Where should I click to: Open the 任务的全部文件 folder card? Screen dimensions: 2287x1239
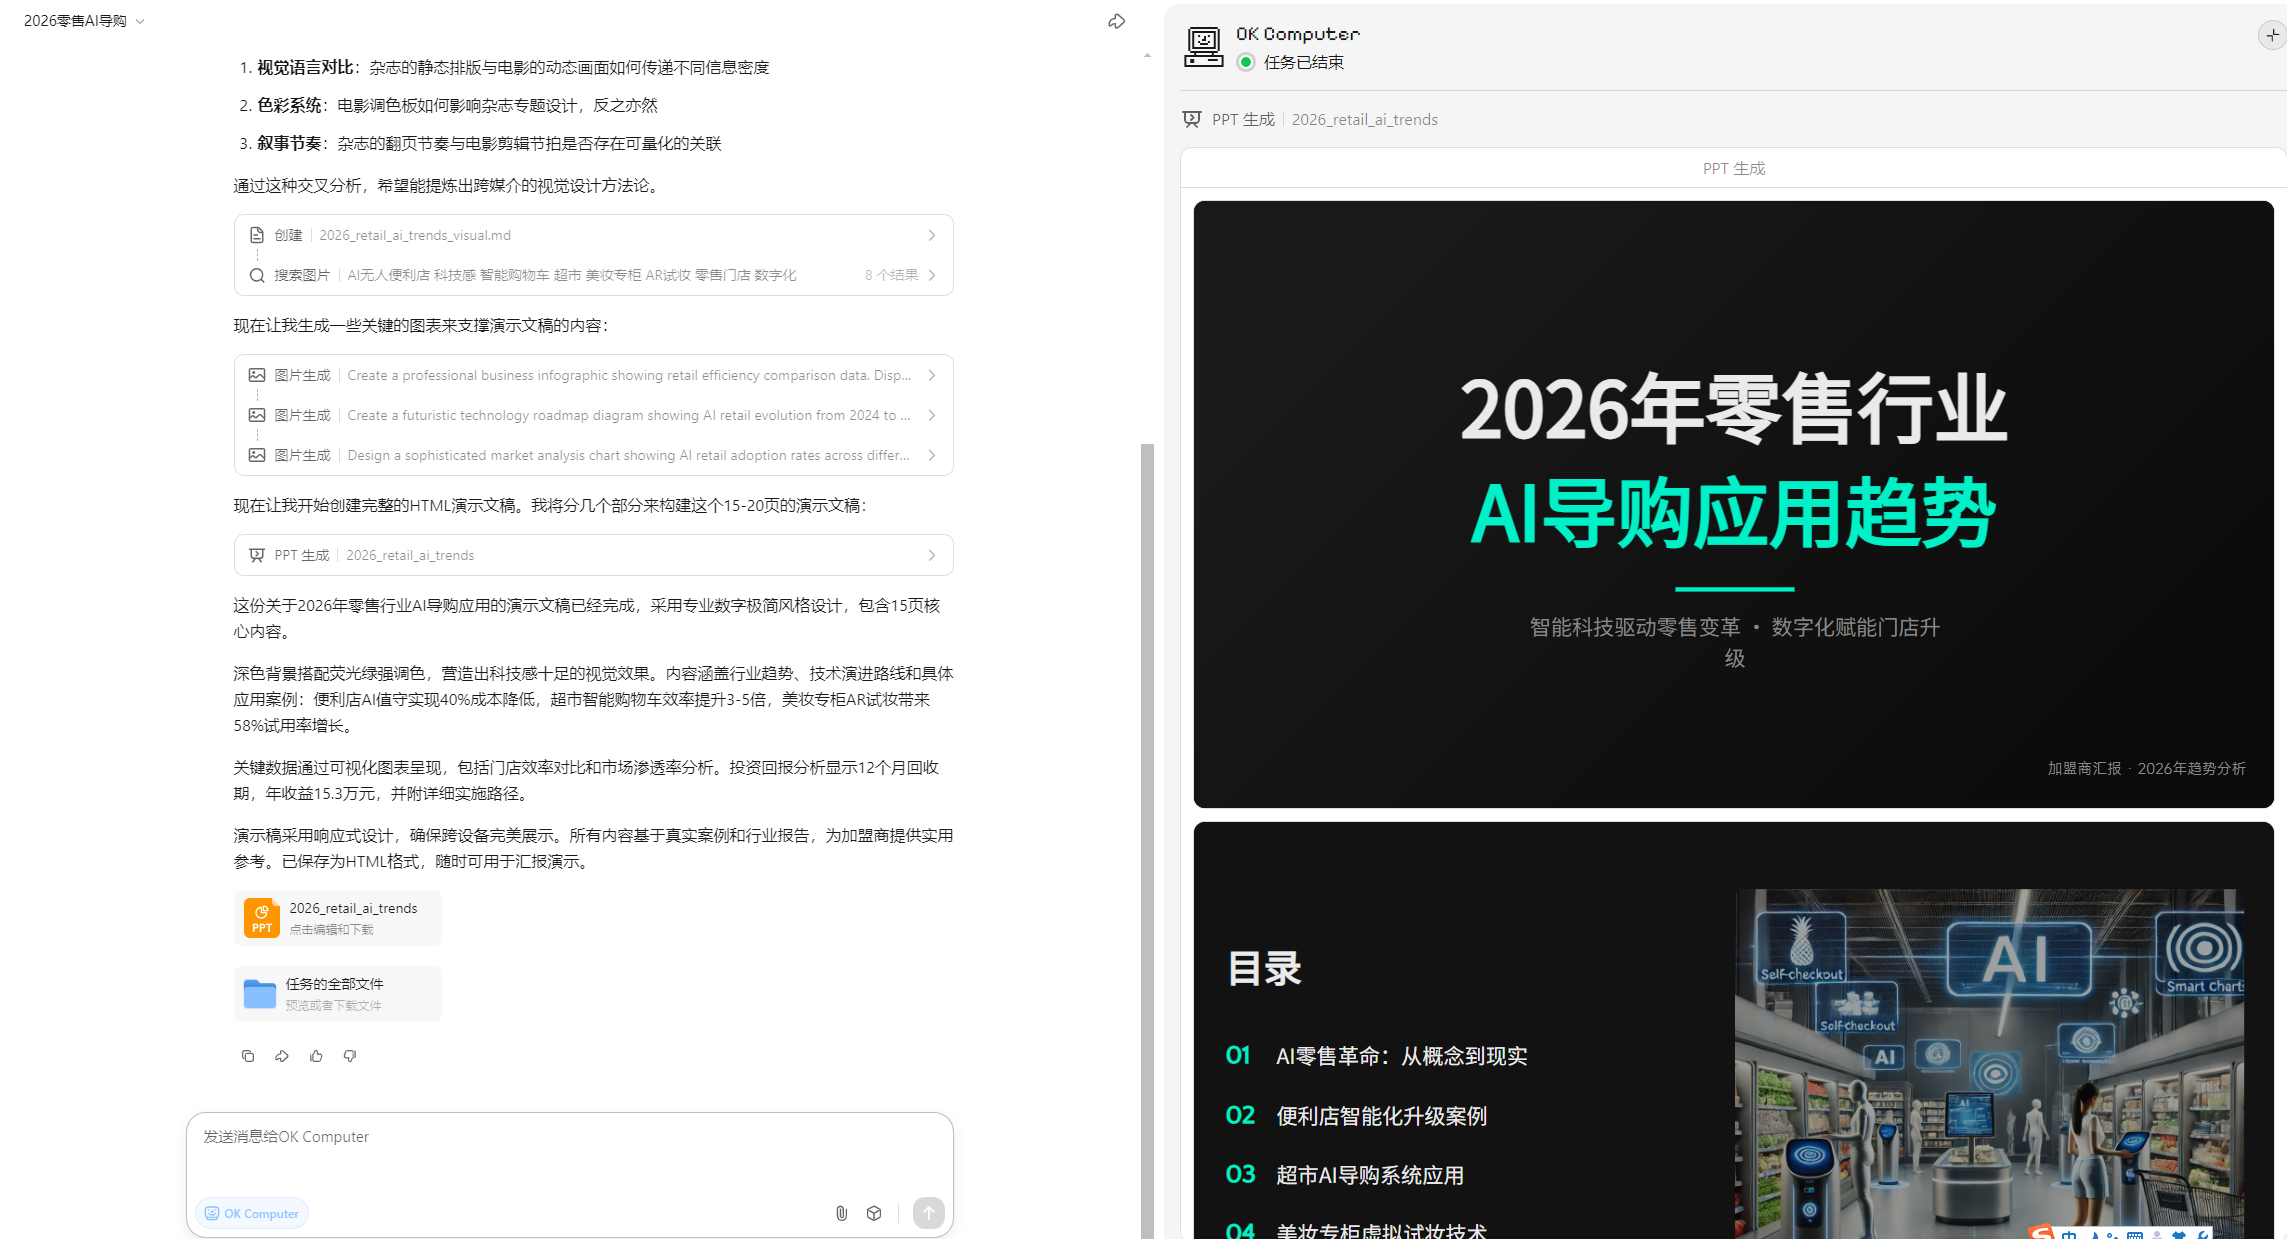338,993
